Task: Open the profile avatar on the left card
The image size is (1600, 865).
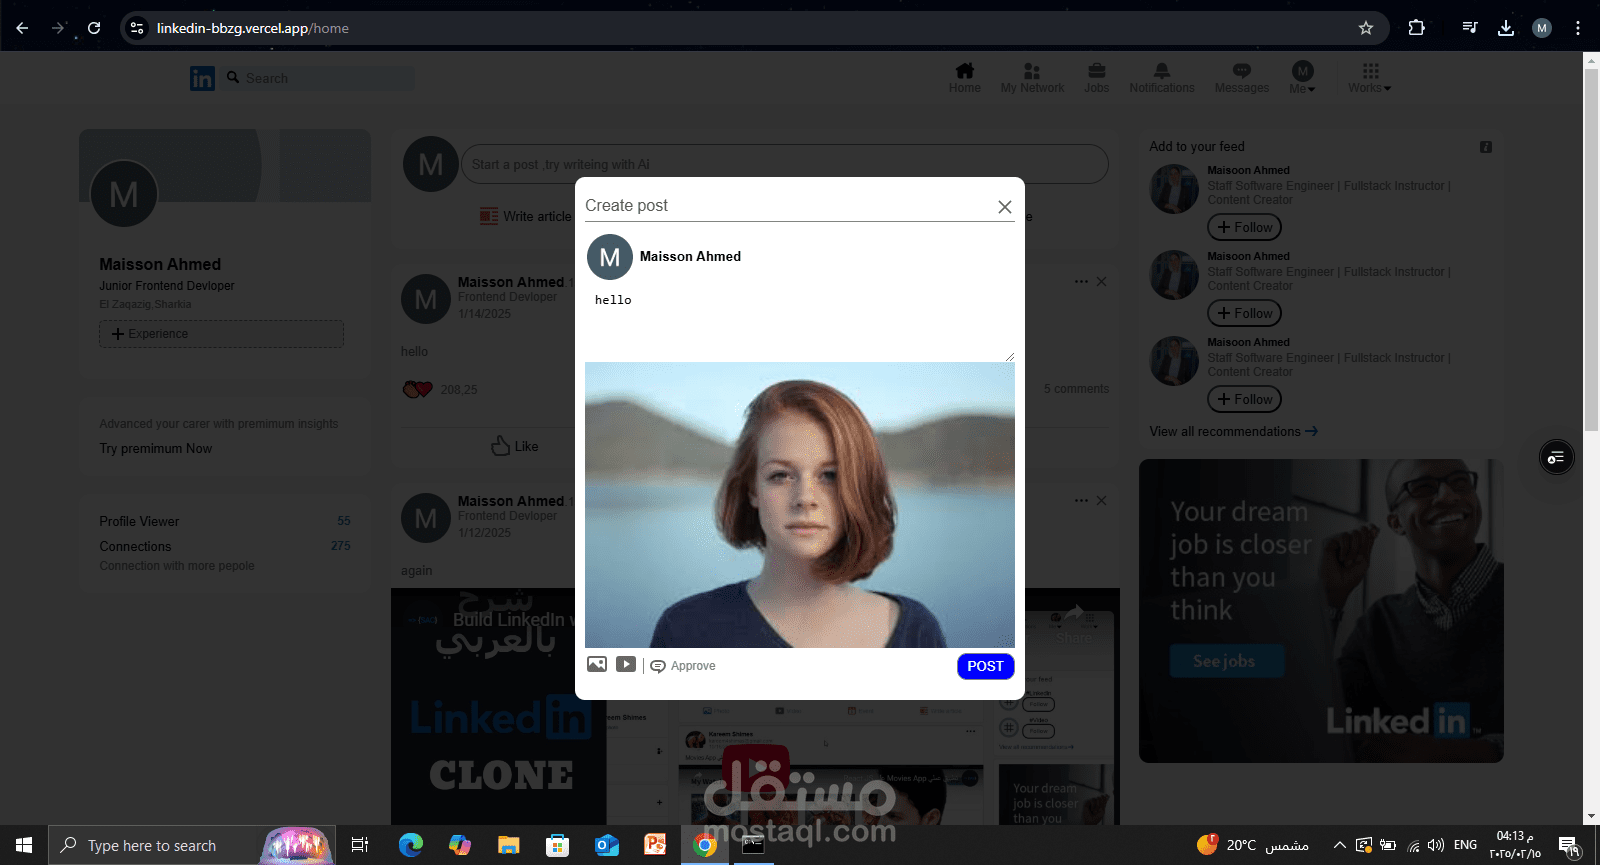Action: (x=124, y=194)
